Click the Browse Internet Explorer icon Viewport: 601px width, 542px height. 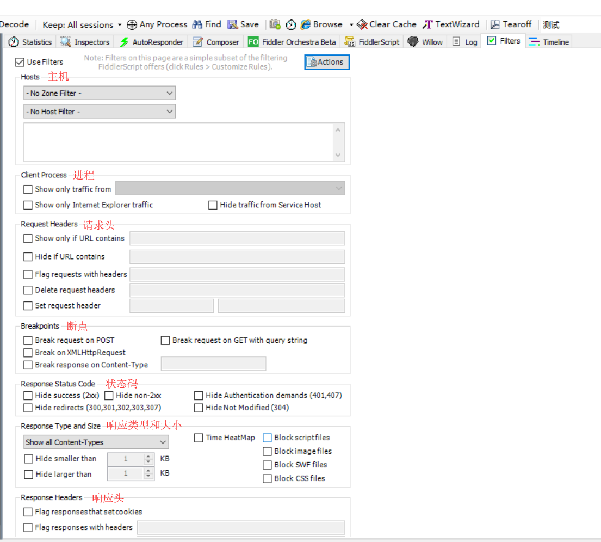(305, 25)
